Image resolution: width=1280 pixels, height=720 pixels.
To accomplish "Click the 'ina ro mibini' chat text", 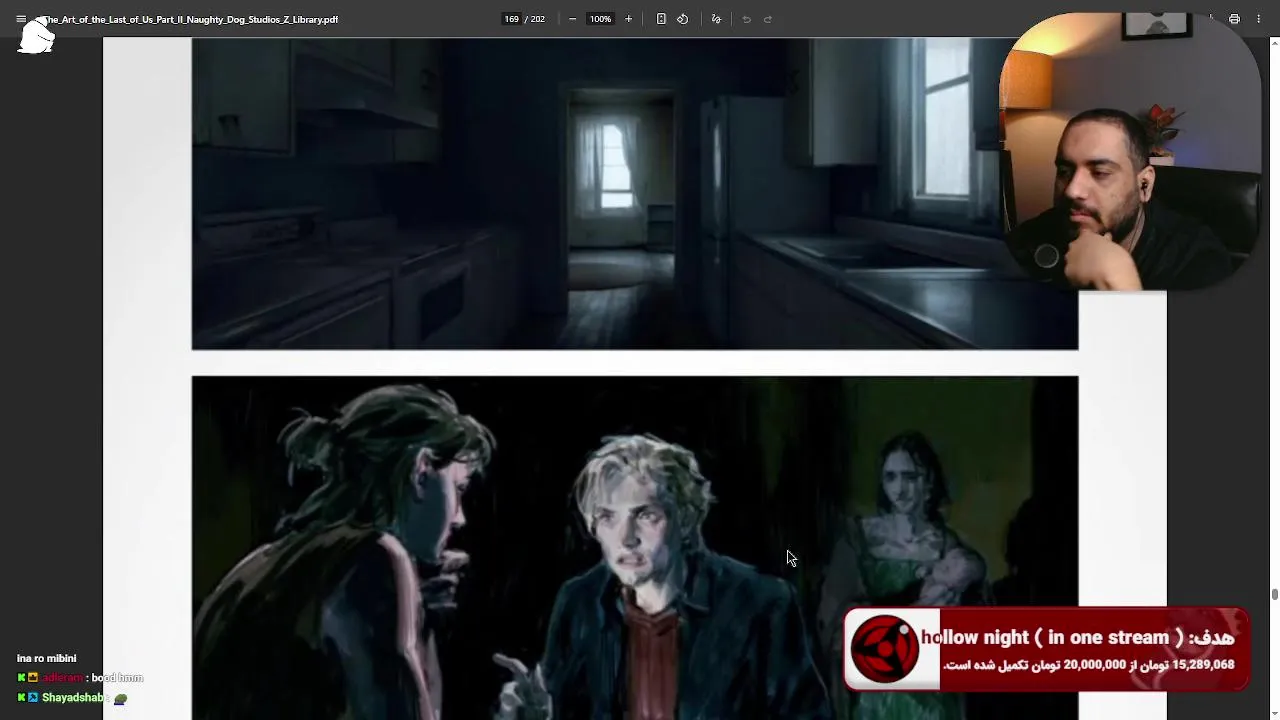I will point(46,658).
